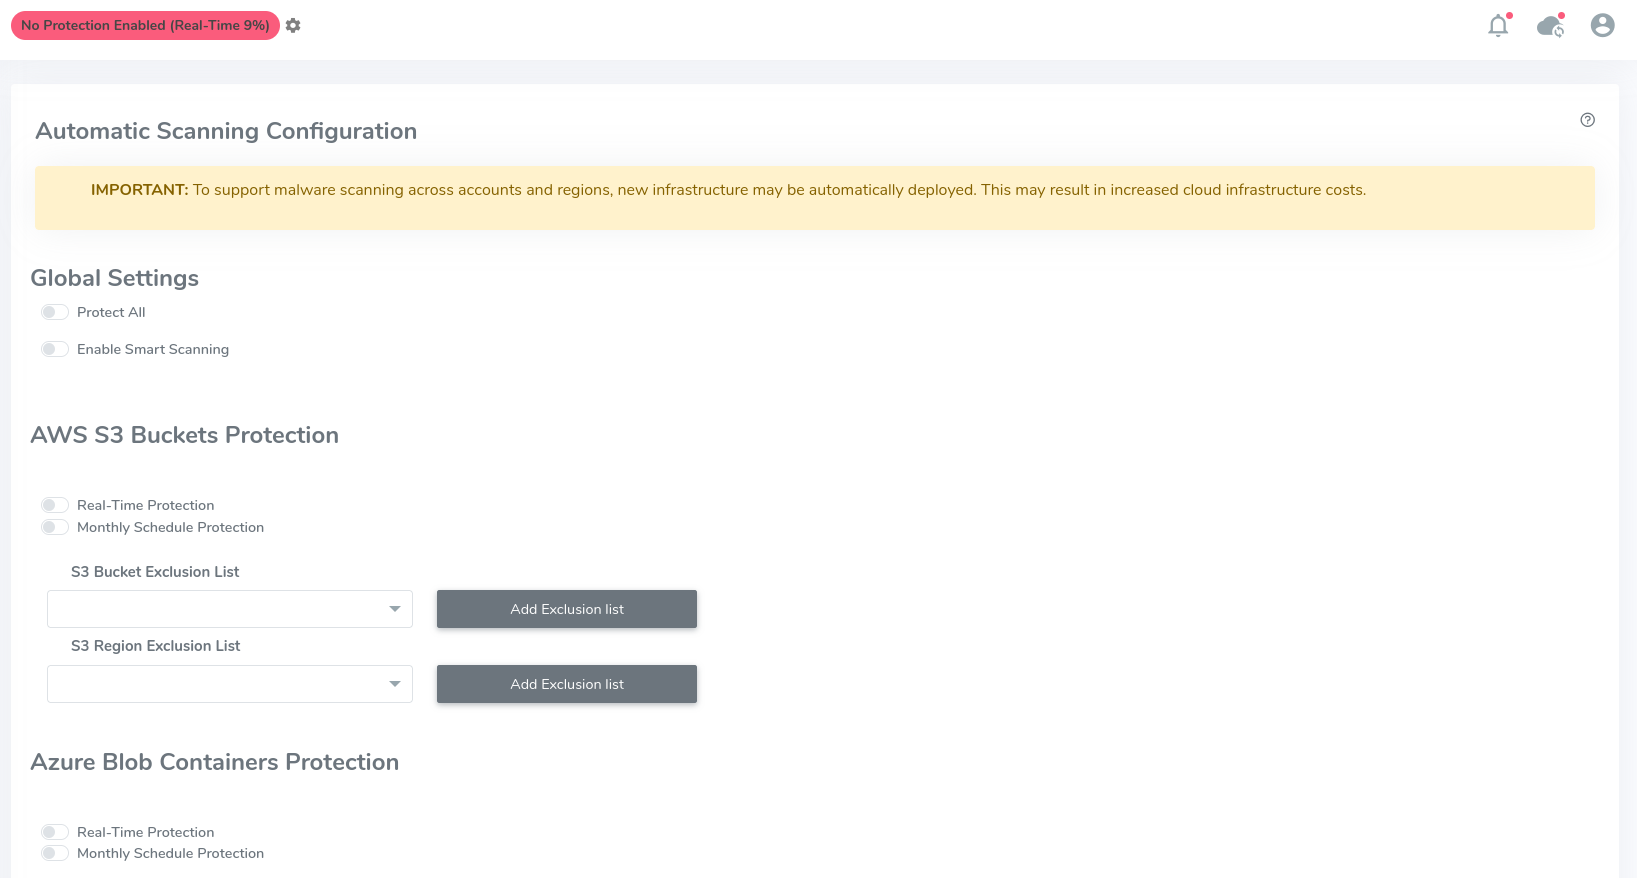Click the No Protection Enabled status badge

click(145, 25)
